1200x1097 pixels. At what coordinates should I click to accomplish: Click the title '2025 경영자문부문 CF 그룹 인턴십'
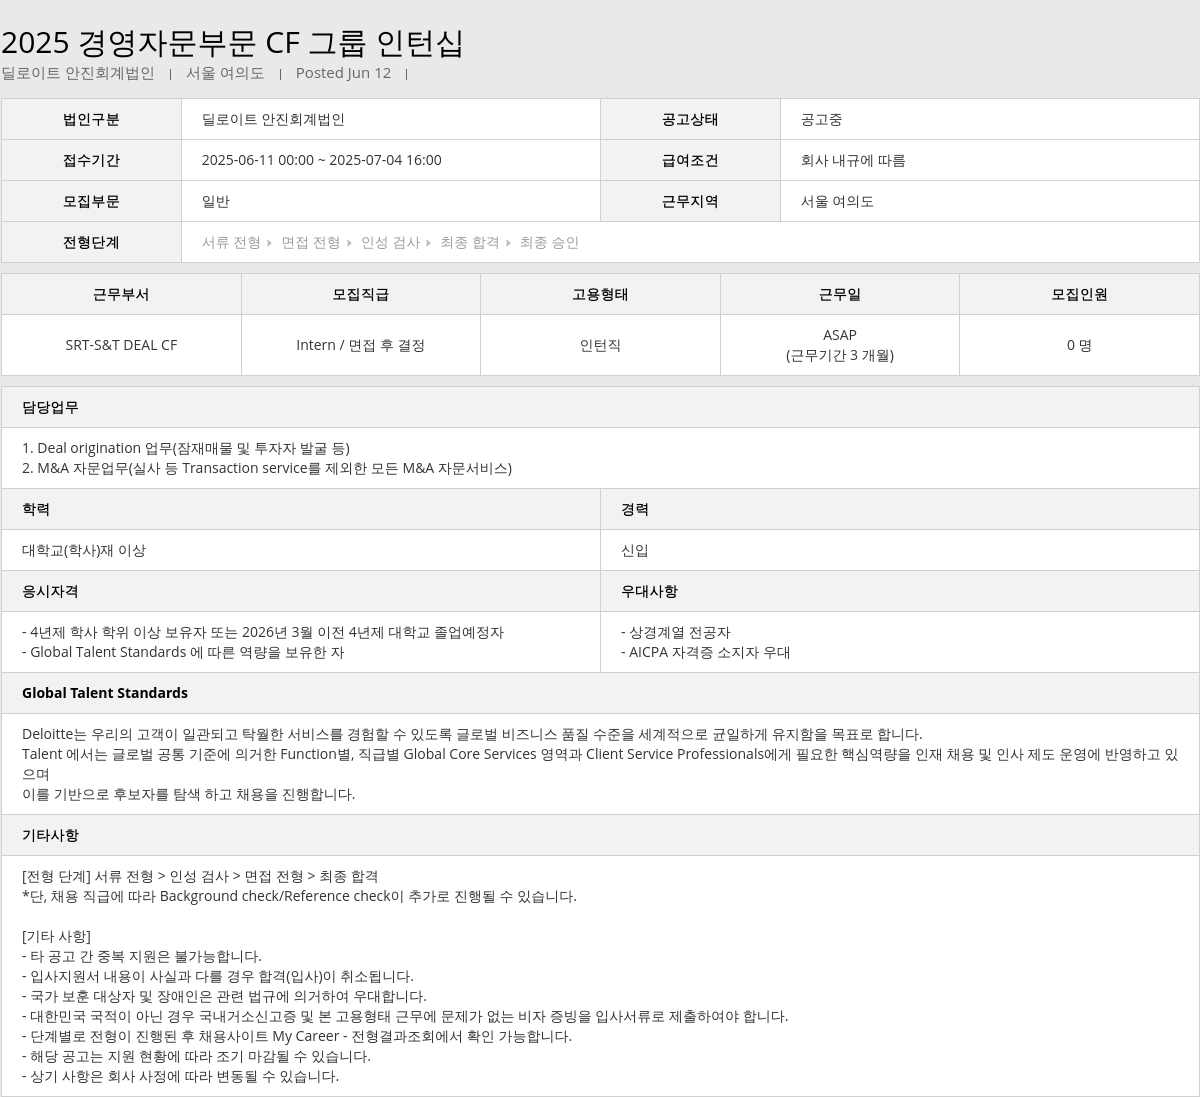click(x=232, y=43)
